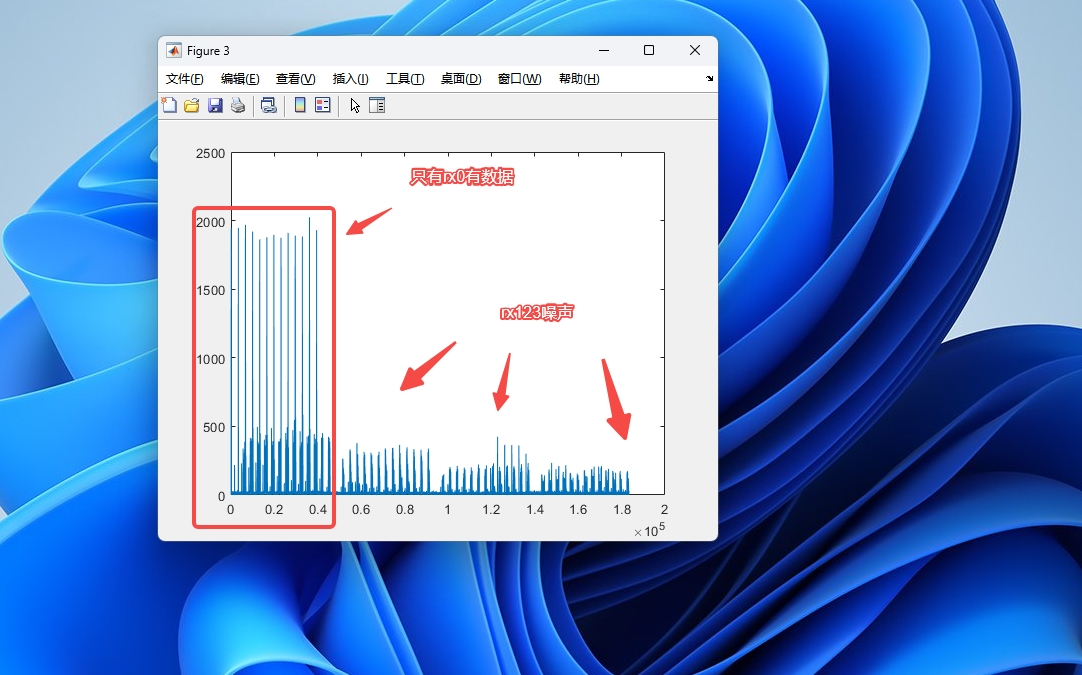Open the 工具(T) menu

[405, 79]
